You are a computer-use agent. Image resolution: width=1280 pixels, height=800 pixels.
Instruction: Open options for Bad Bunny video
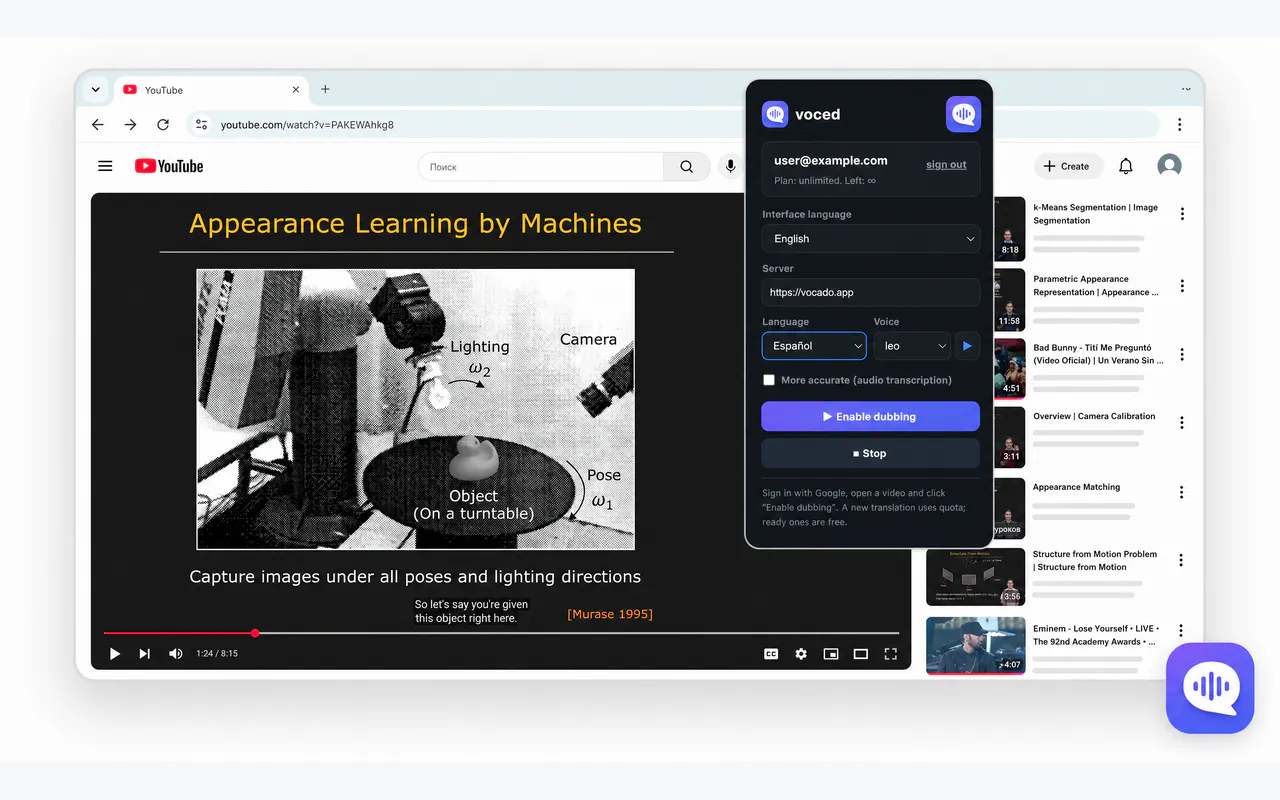click(x=1182, y=354)
